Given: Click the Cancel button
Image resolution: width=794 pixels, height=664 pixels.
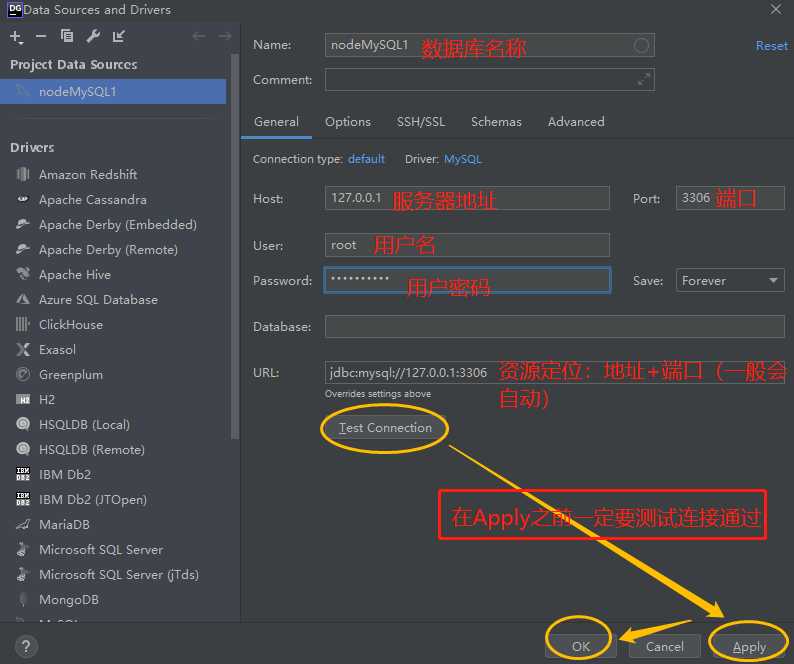Looking at the screenshot, I should 665,647.
